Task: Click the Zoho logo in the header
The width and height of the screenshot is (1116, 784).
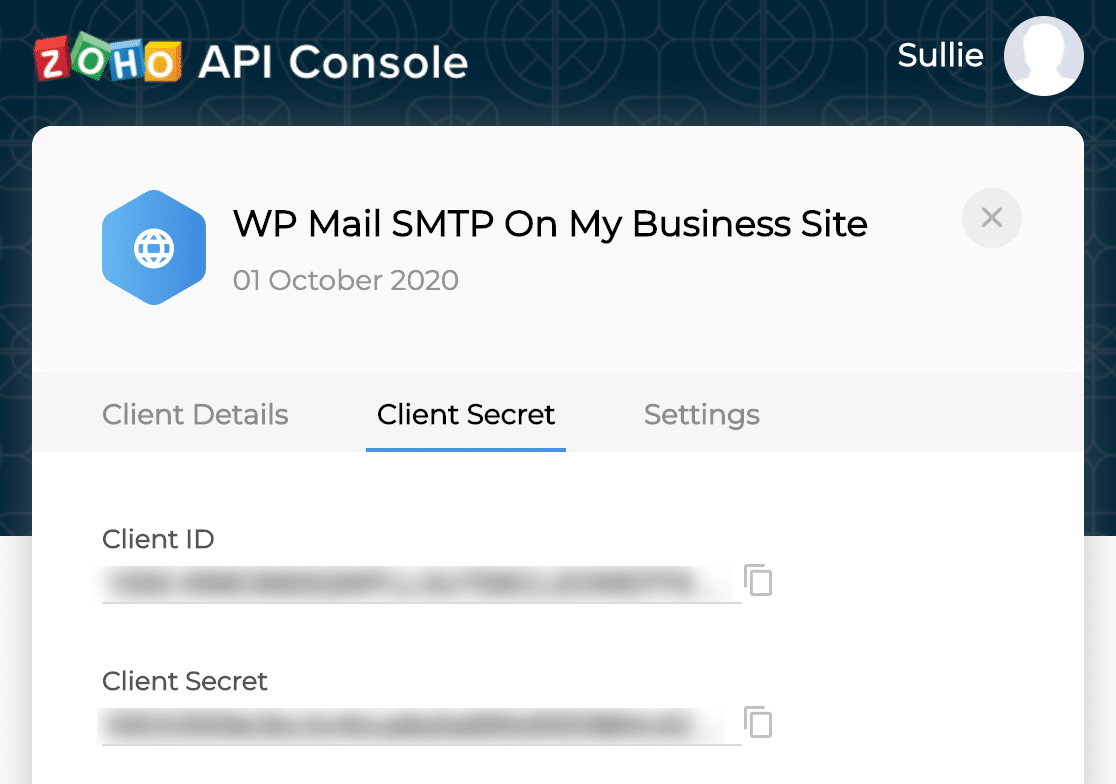Action: (x=108, y=61)
